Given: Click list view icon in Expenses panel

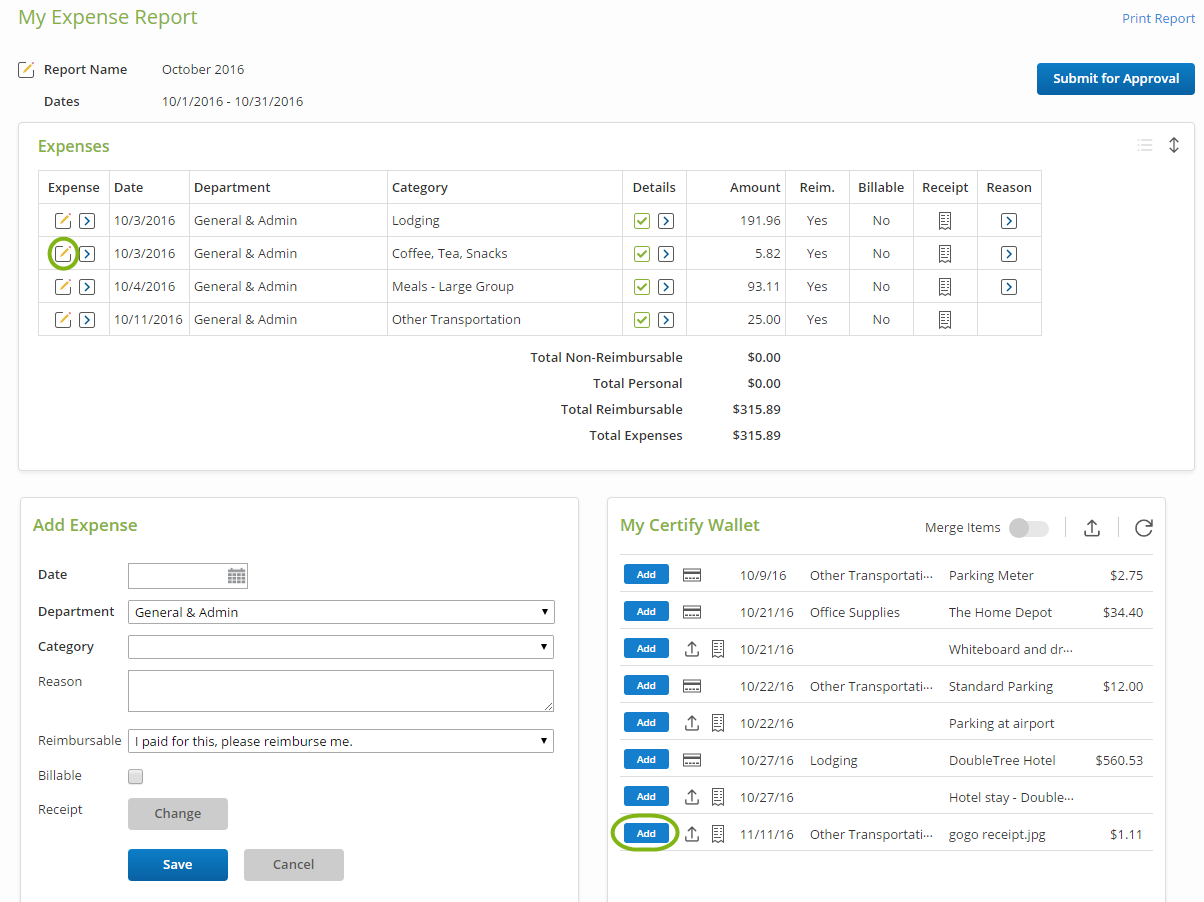Looking at the screenshot, I should pyautogui.click(x=1145, y=146).
